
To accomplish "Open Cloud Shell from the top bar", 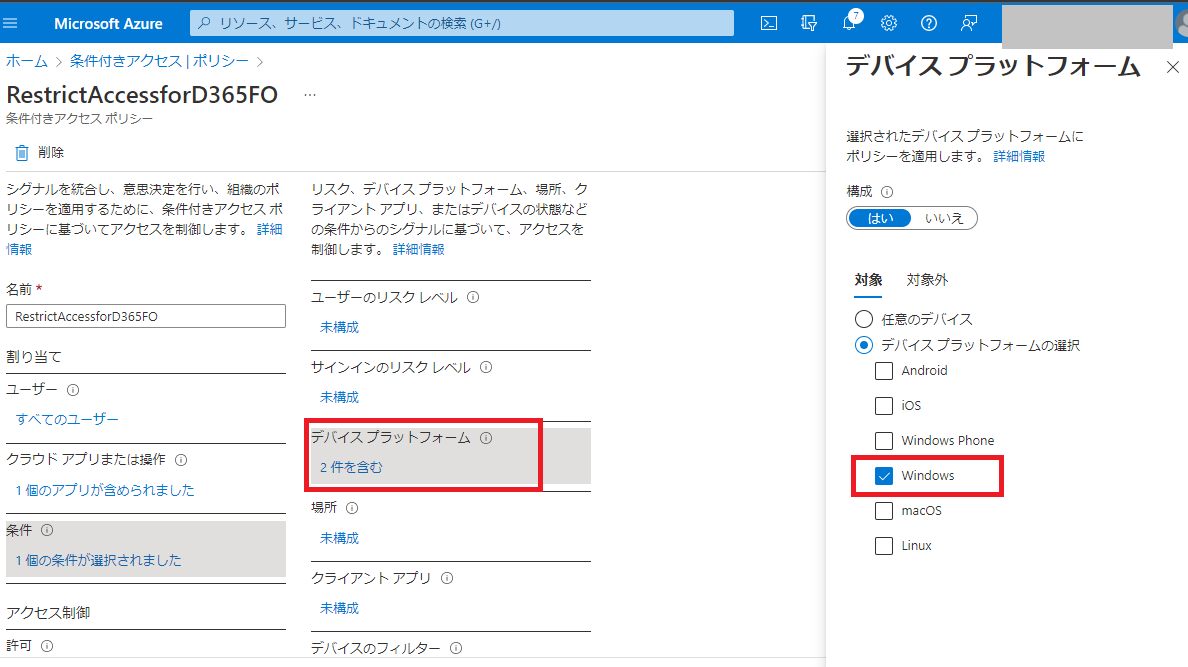I will [768, 23].
